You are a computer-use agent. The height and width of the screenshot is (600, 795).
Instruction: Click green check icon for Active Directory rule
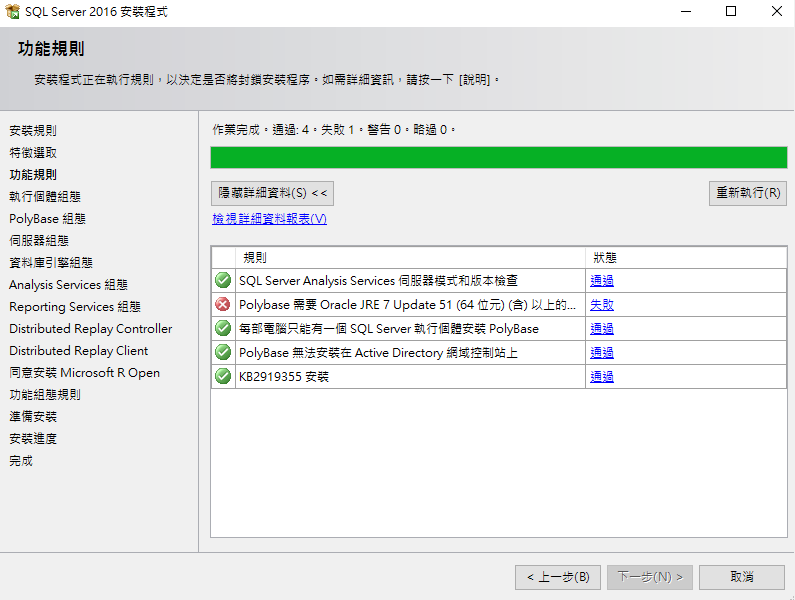(x=223, y=352)
